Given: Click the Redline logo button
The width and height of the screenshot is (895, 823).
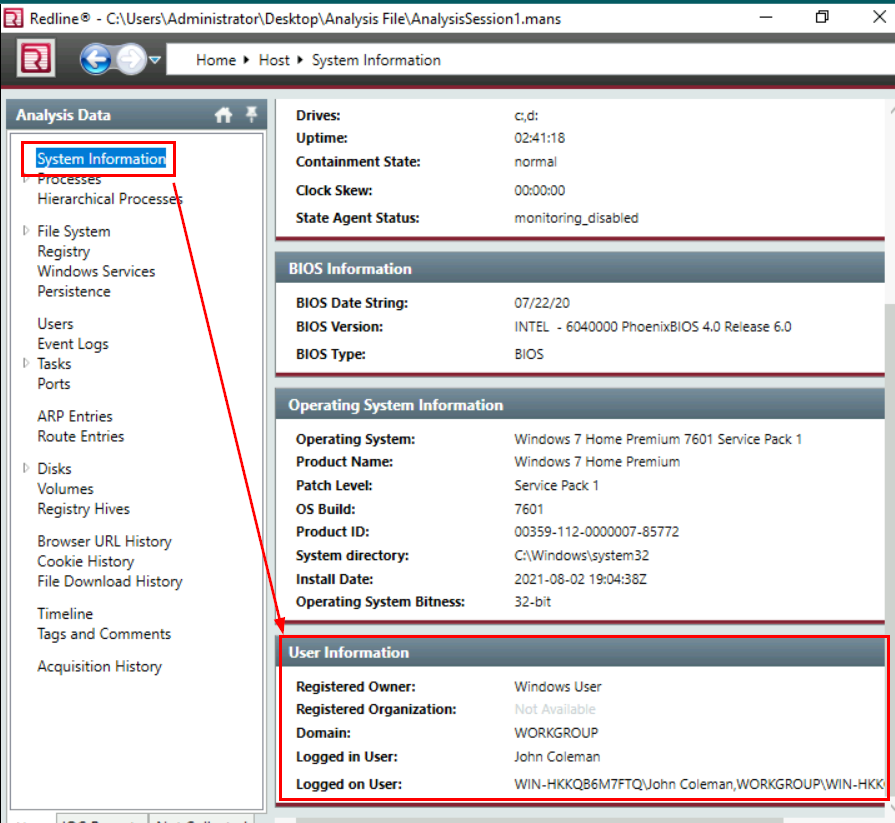Looking at the screenshot, I should coord(35,58).
